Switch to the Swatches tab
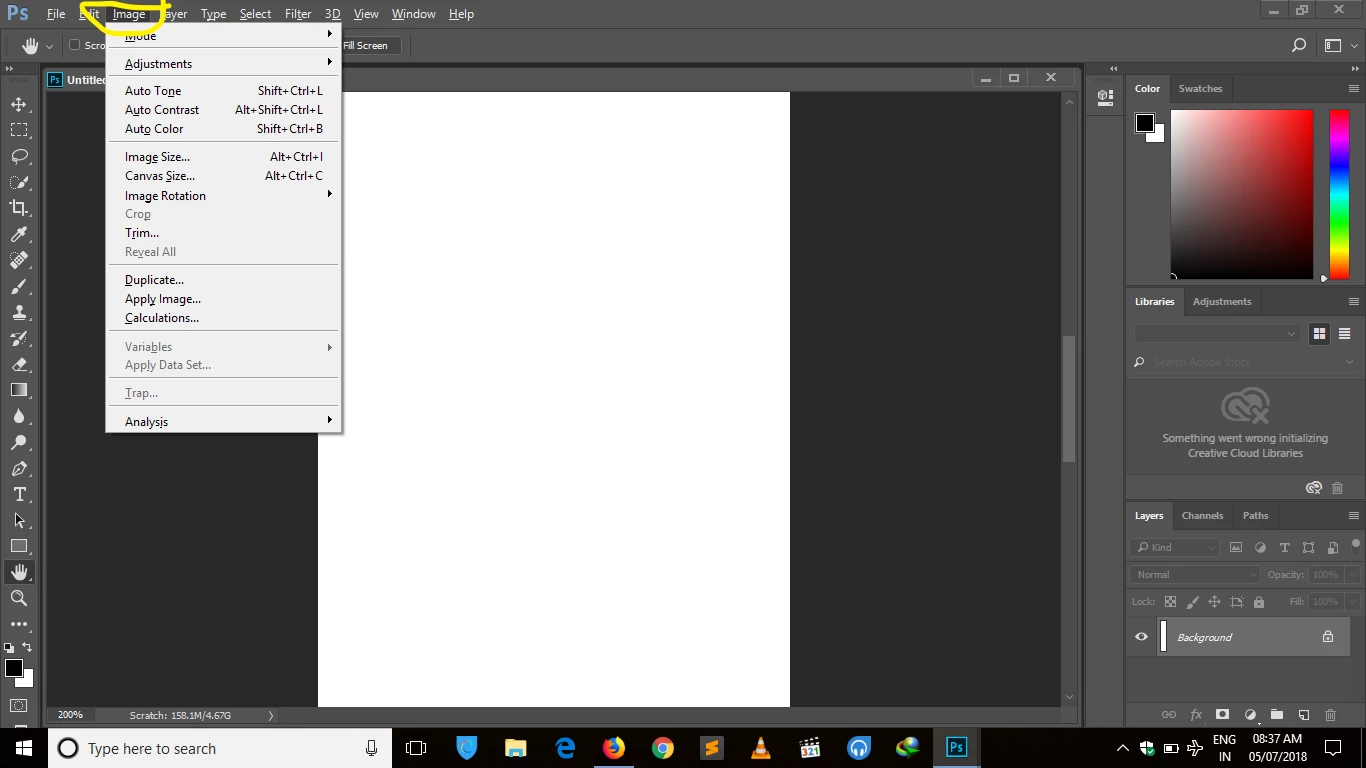This screenshot has height=768, width=1366. [x=1200, y=89]
